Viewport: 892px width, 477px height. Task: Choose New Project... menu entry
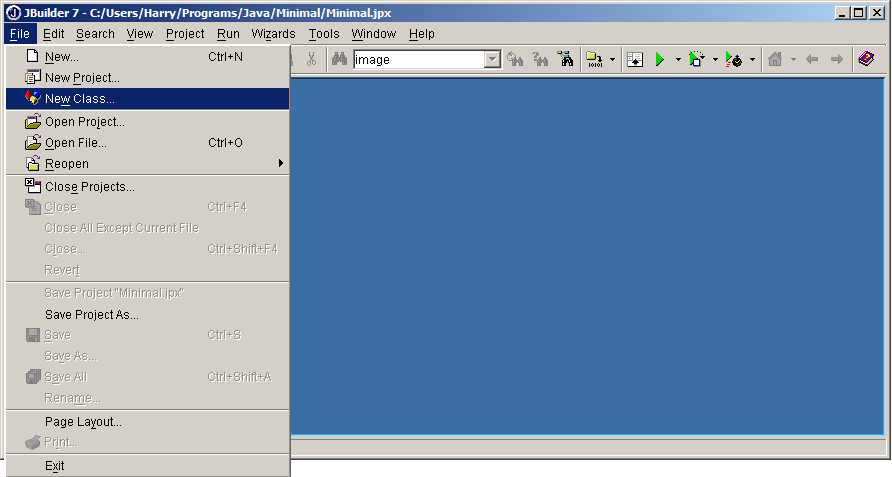[x=147, y=77]
